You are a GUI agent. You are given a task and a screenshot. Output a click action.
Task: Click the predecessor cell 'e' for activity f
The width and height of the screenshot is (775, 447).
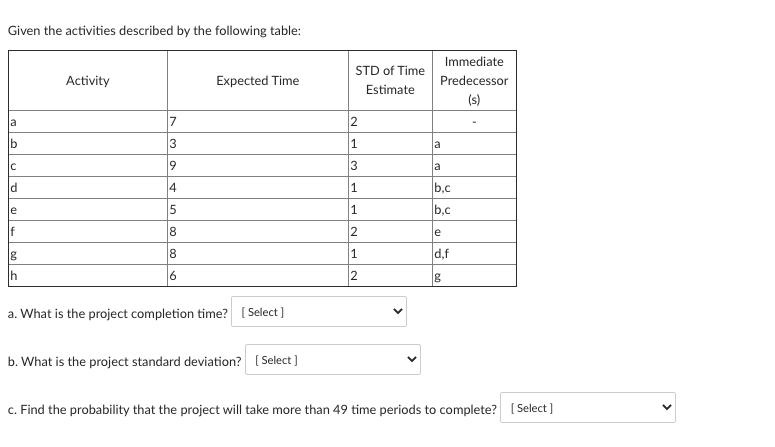click(474, 231)
